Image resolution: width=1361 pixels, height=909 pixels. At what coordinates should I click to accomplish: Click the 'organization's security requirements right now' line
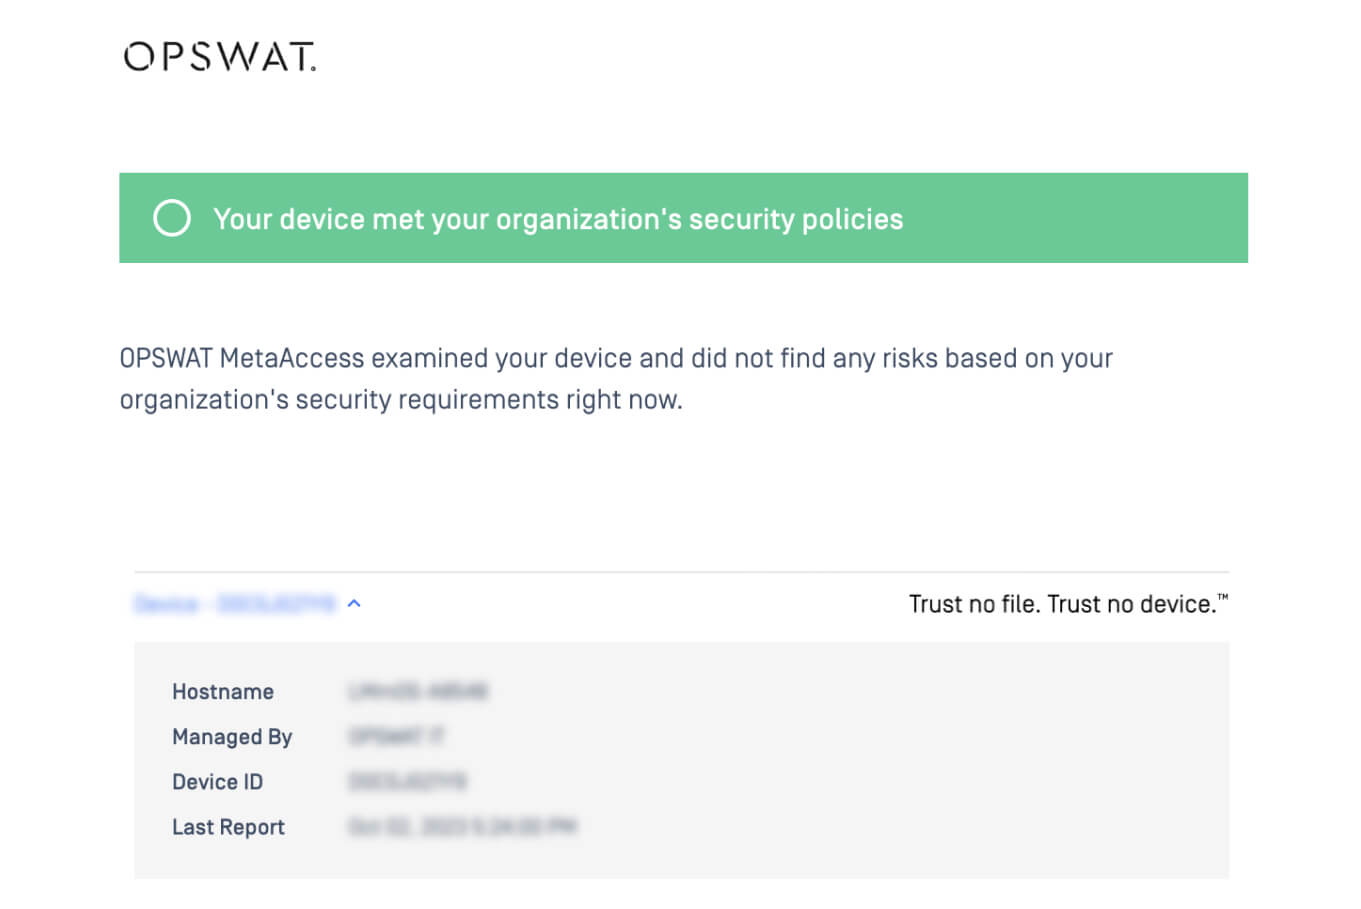pyautogui.click(x=400, y=400)
